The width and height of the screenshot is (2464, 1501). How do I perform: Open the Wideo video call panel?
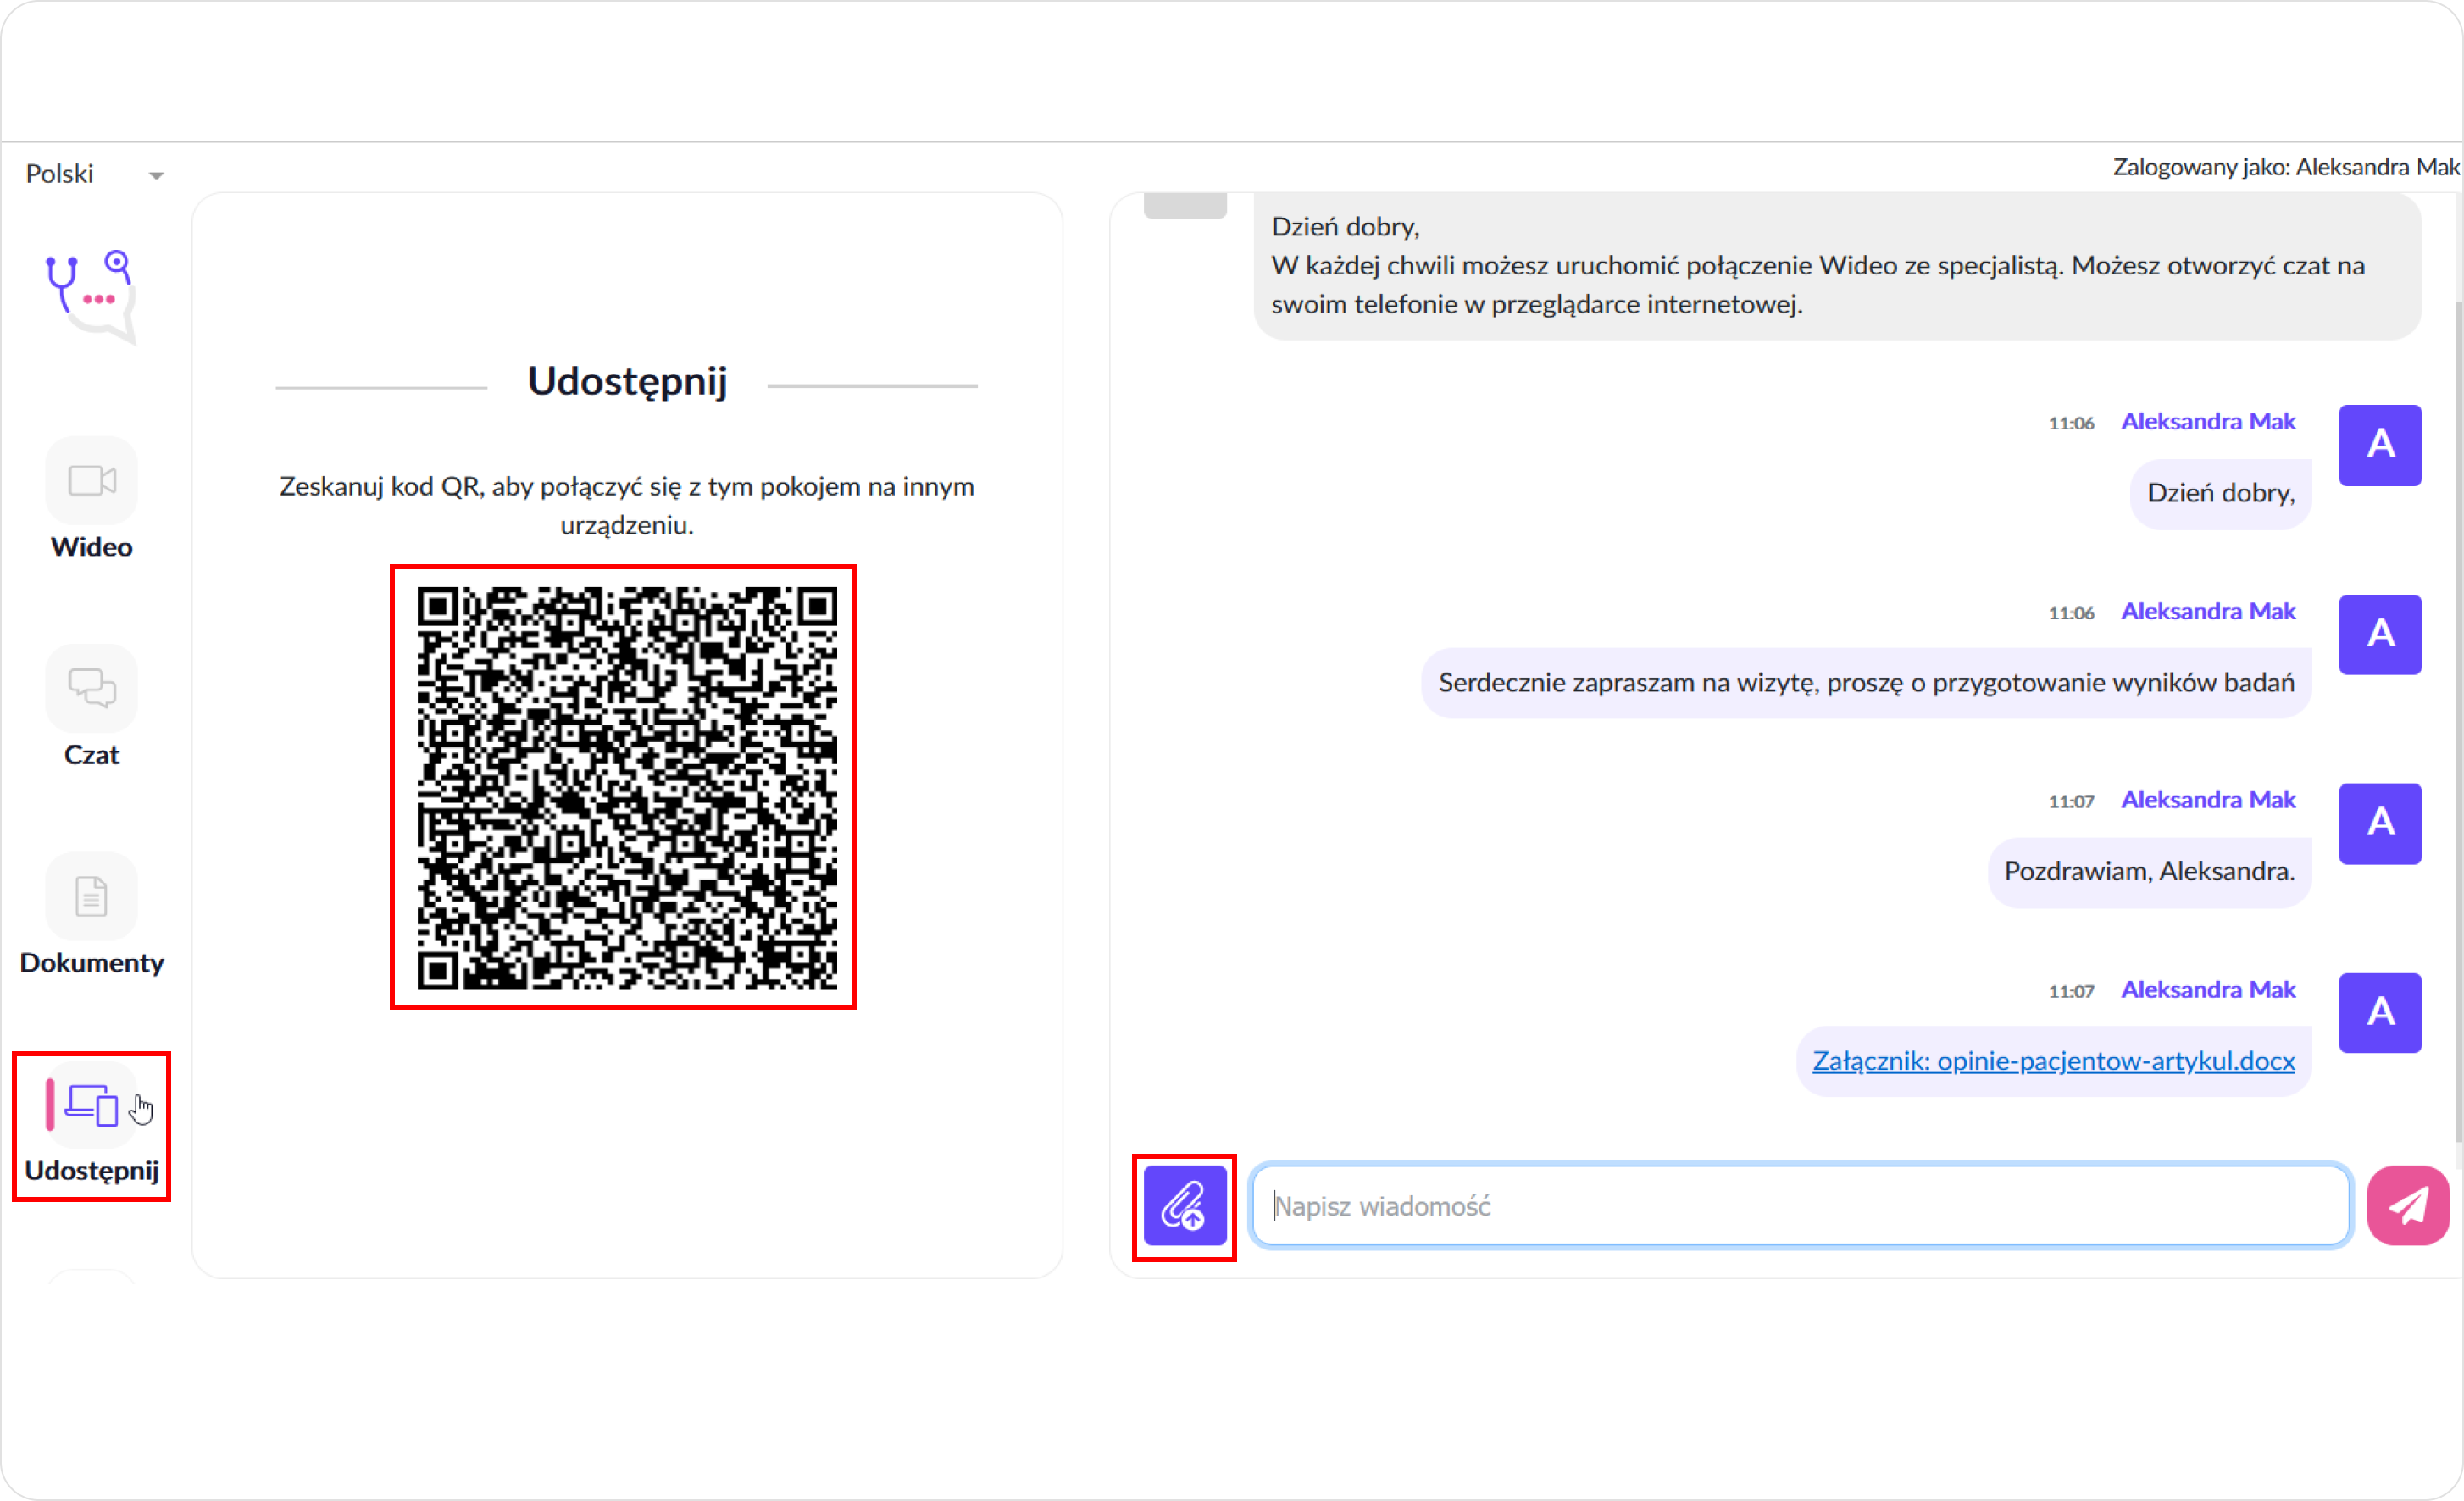[x=91, y=480]
